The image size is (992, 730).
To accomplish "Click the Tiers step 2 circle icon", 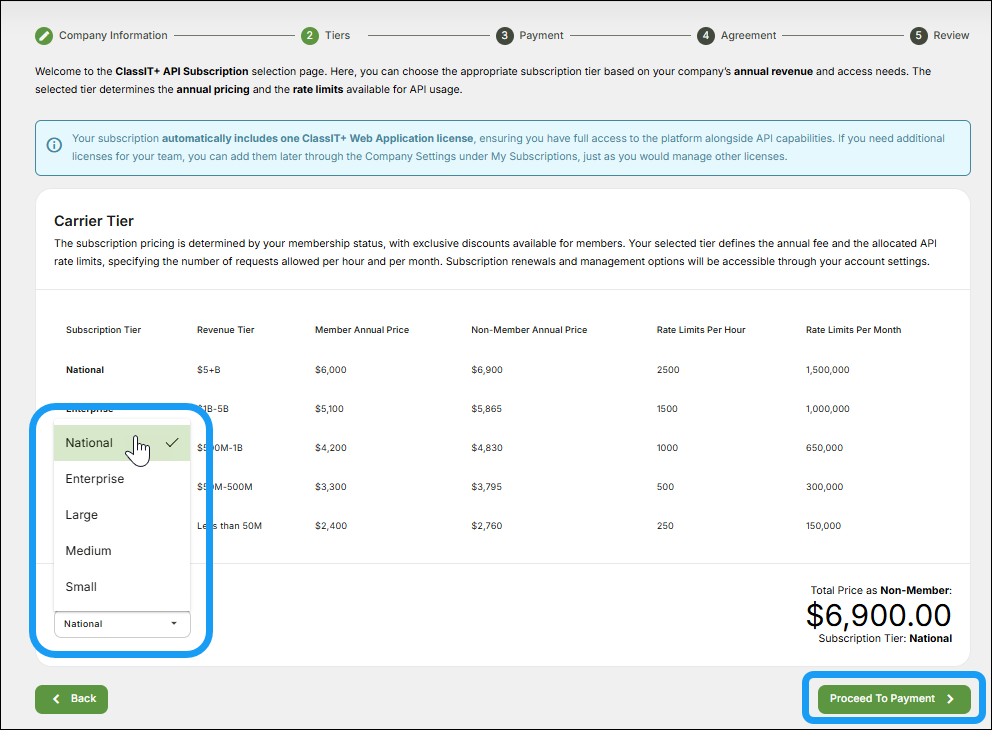I will pyautogui.click(x=309, y=35).
